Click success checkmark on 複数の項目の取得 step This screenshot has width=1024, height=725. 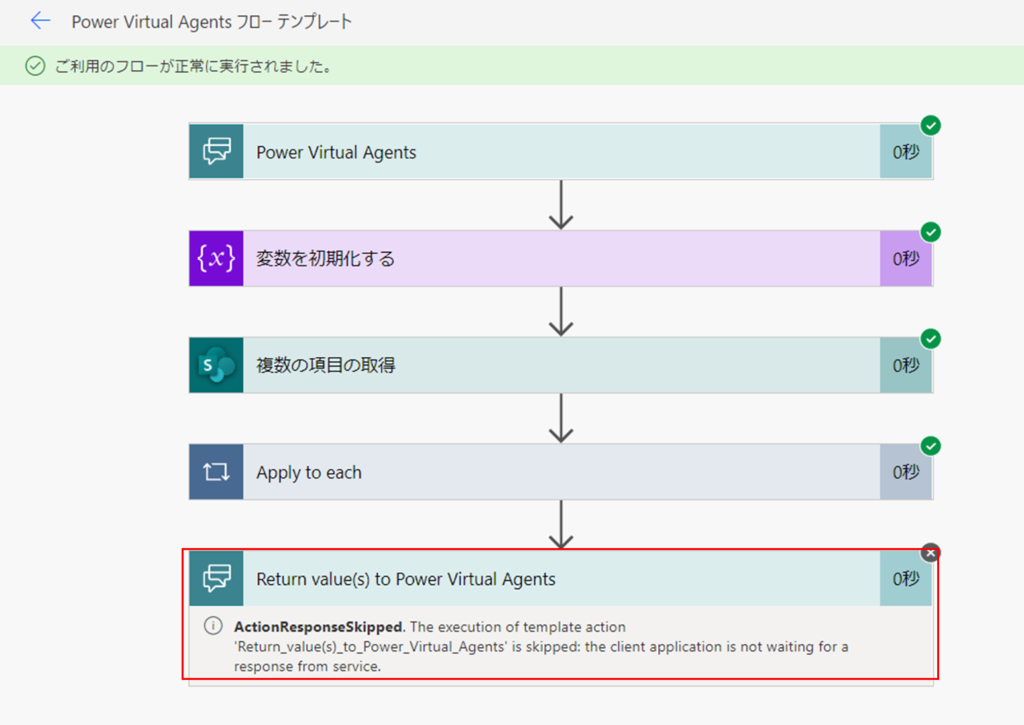(x=931, y=338)
